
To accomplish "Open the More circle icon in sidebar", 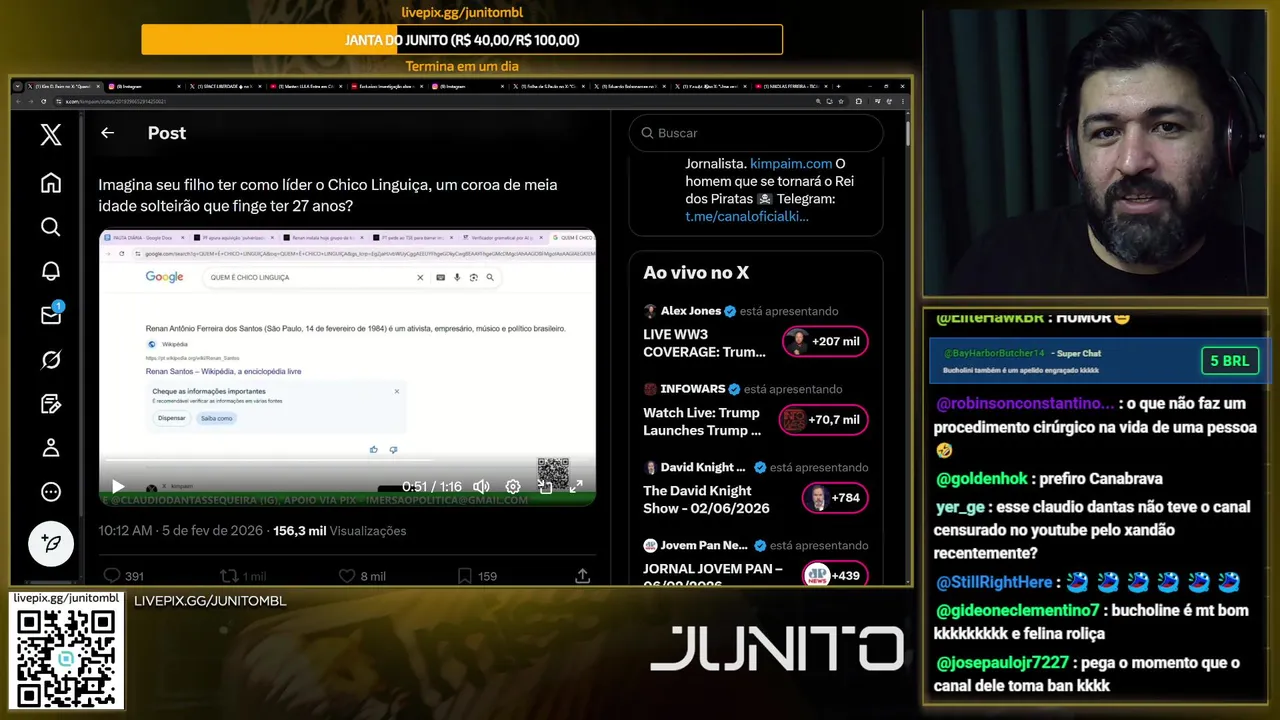I will [51, 491].
